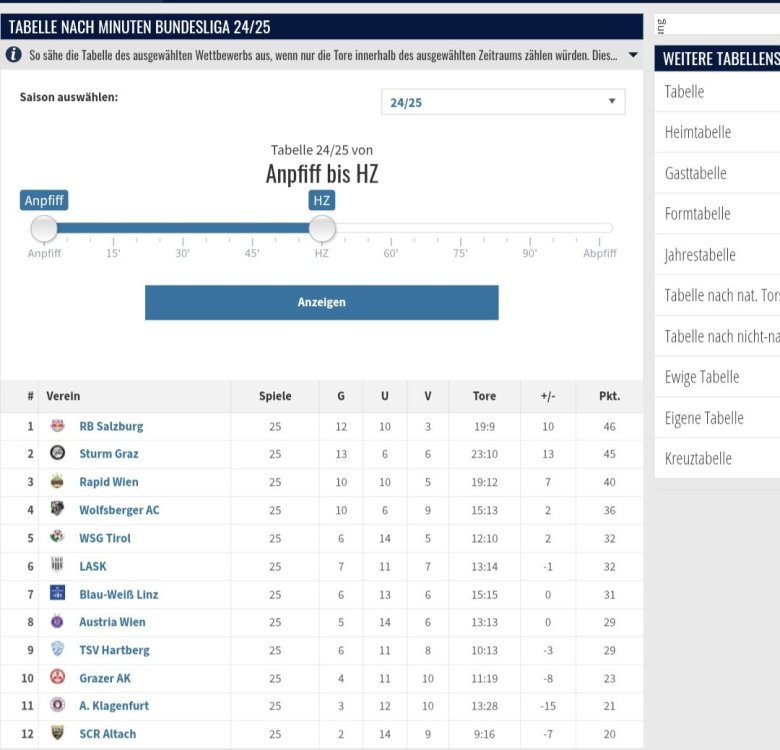This screenshot has width=780, height=750.
Task: Click the Wolfsberger AC club crest
Action: click(x=58, y=510)
